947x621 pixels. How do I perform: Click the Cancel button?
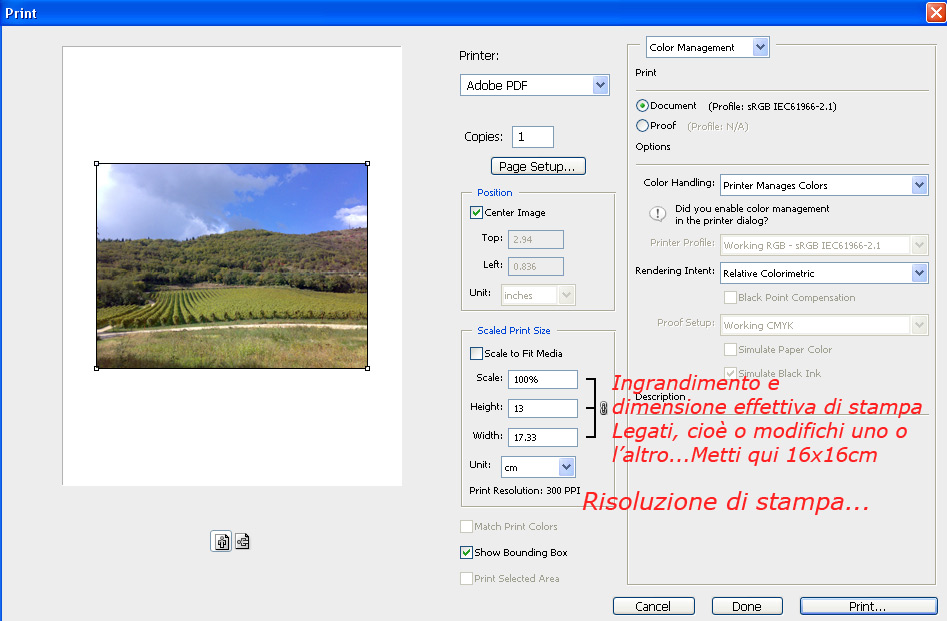coord(653,606)
